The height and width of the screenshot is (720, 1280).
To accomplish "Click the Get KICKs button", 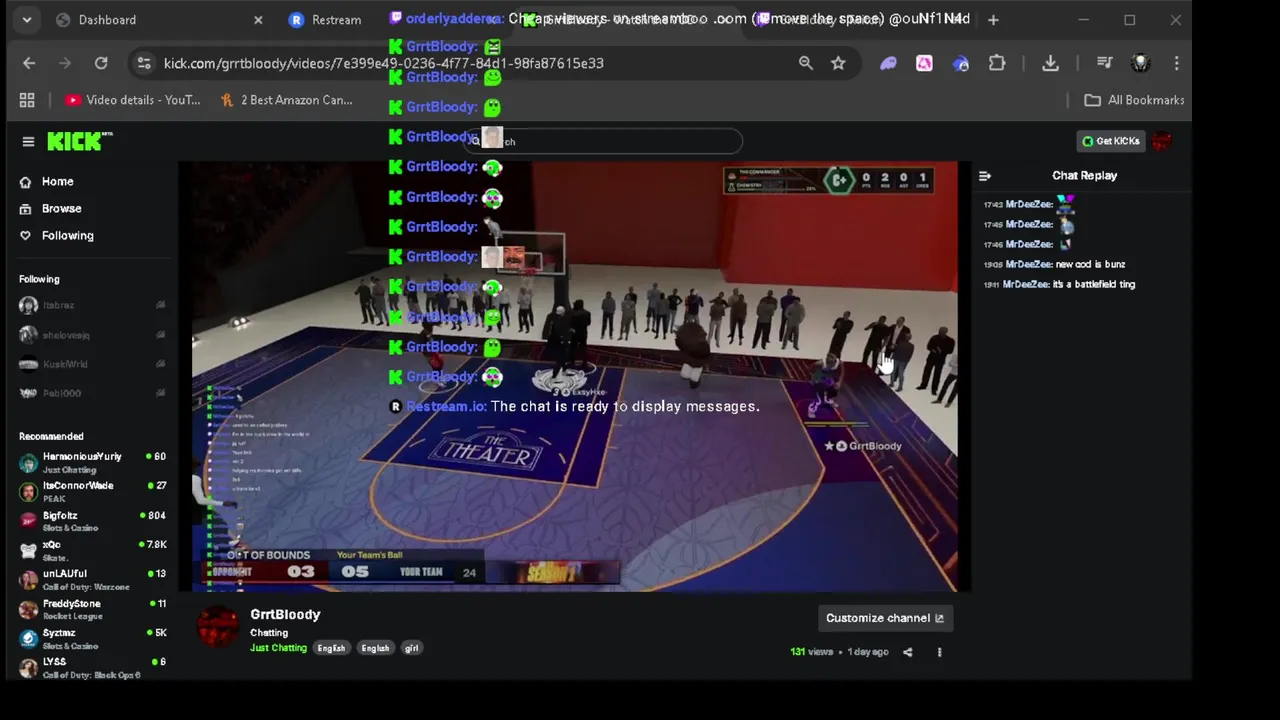I will tap(1110, 141).
